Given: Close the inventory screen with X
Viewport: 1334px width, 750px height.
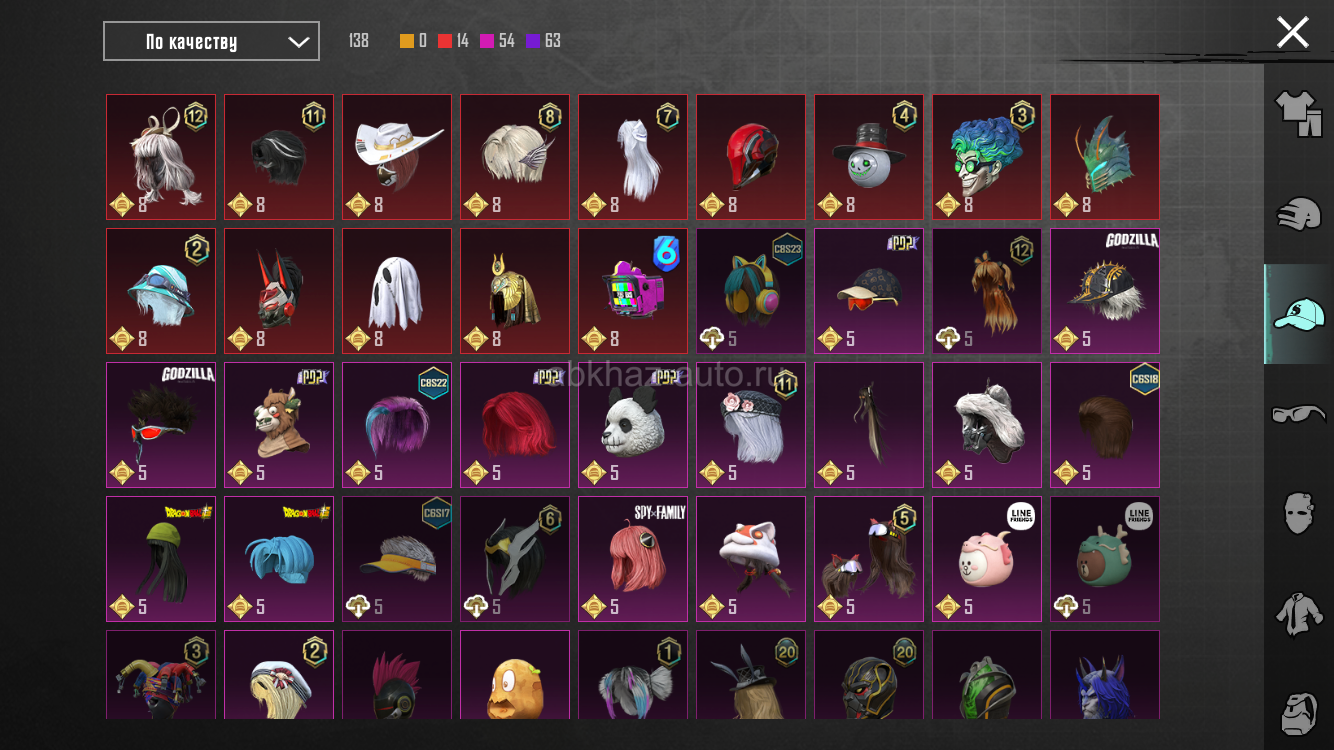Looking at the screenshot, I should tap(1292, 32).
